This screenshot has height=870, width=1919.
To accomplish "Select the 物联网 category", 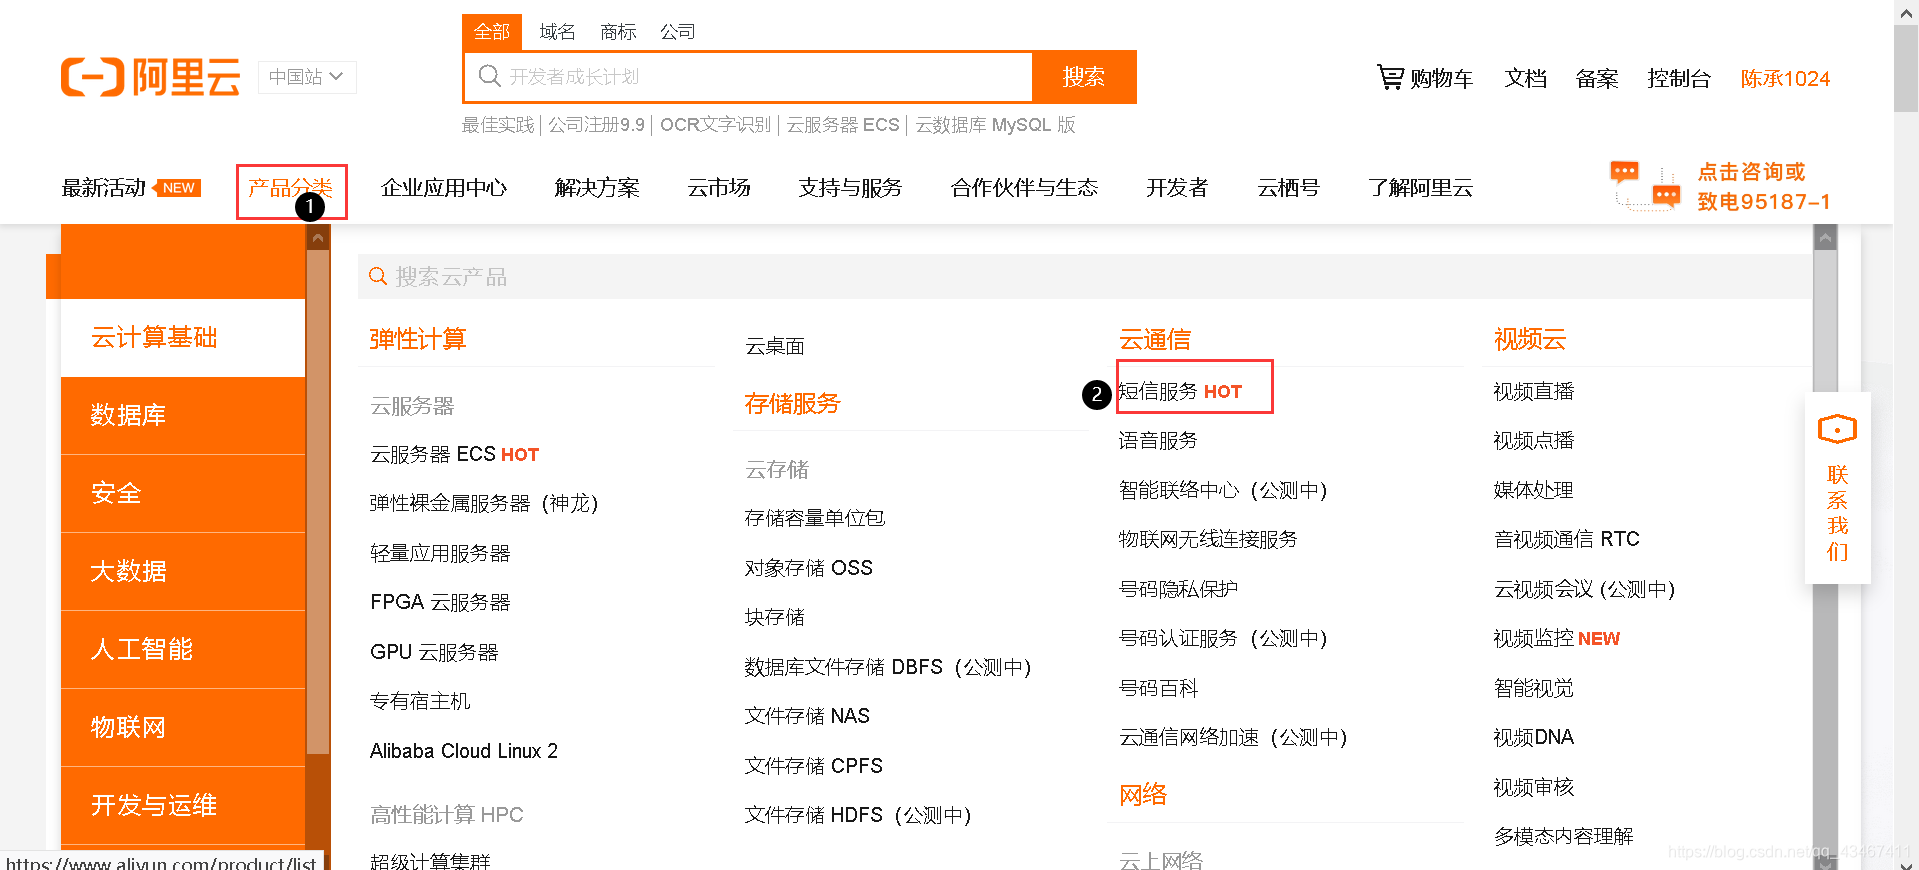I will click(x=183, y=728).
